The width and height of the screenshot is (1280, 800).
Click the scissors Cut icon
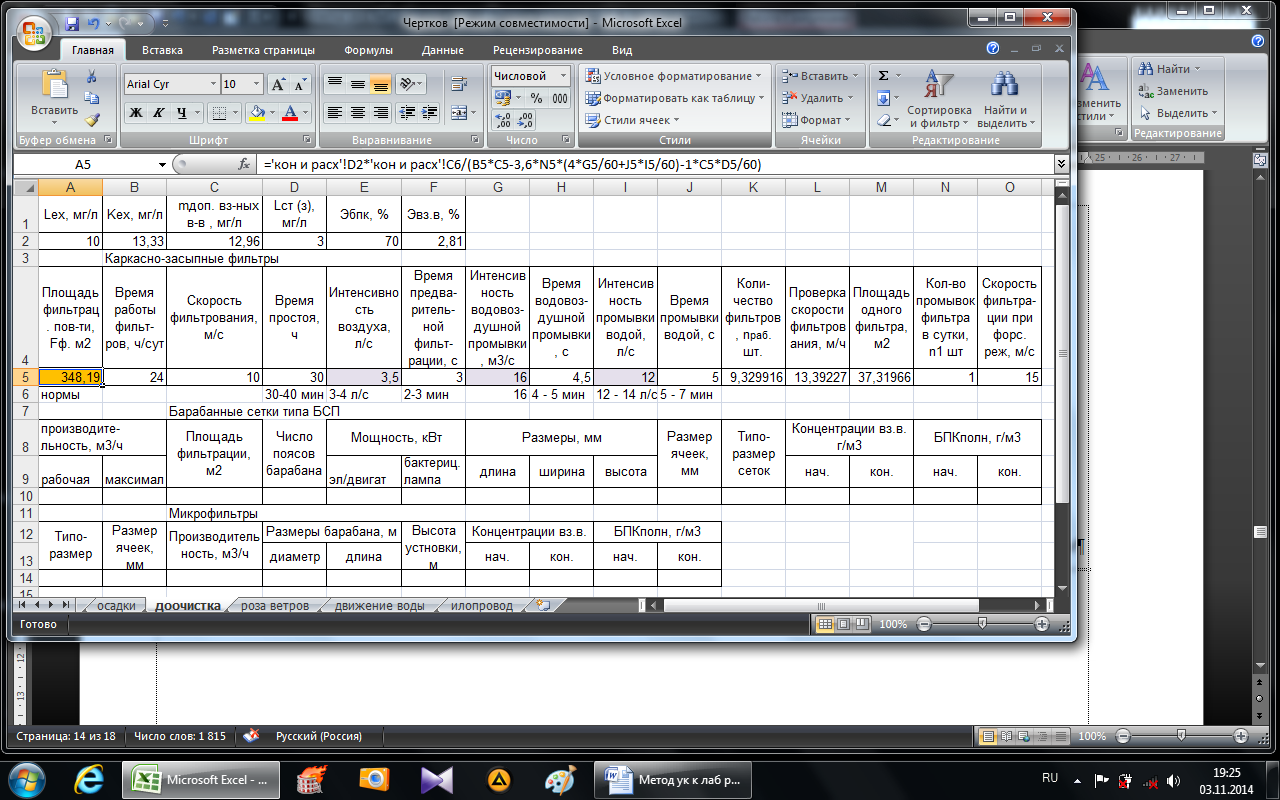click(92, 76)
